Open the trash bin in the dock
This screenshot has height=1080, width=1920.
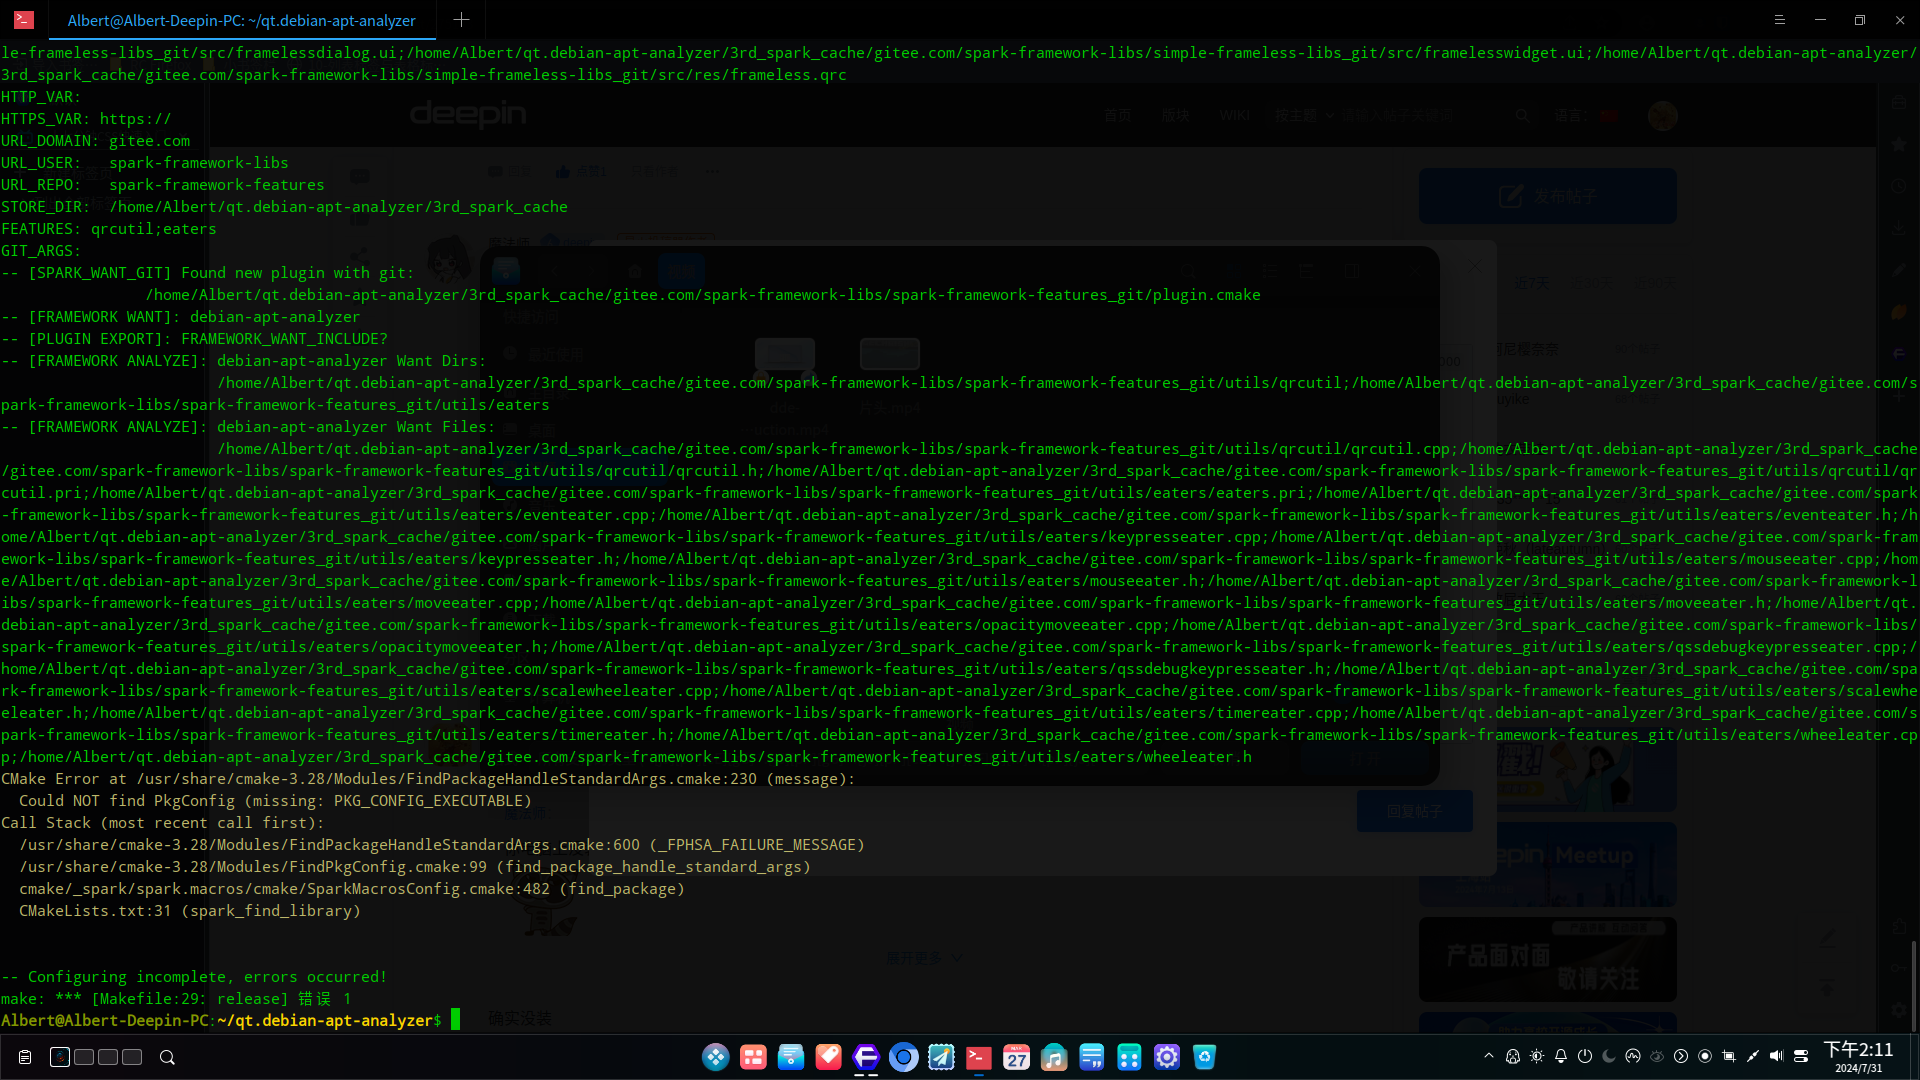(1205, 1057)
